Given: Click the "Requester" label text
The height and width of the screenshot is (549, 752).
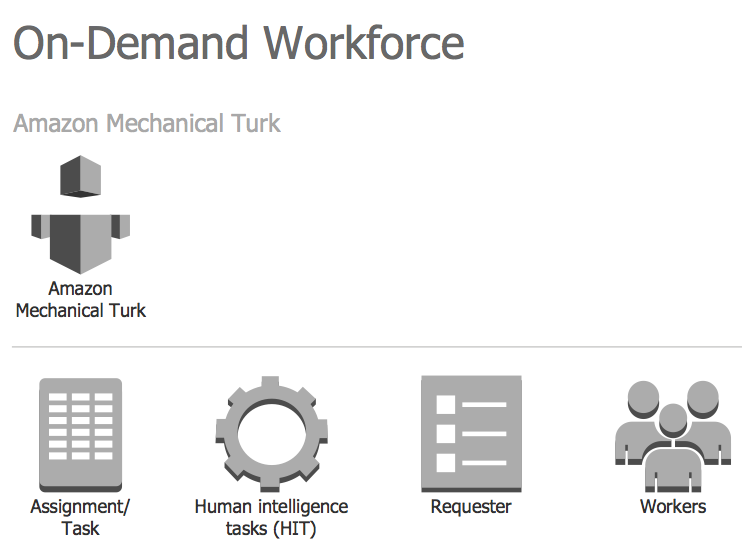Looking at the screenshot, I should pyautogui.click(x=471, y=507).
